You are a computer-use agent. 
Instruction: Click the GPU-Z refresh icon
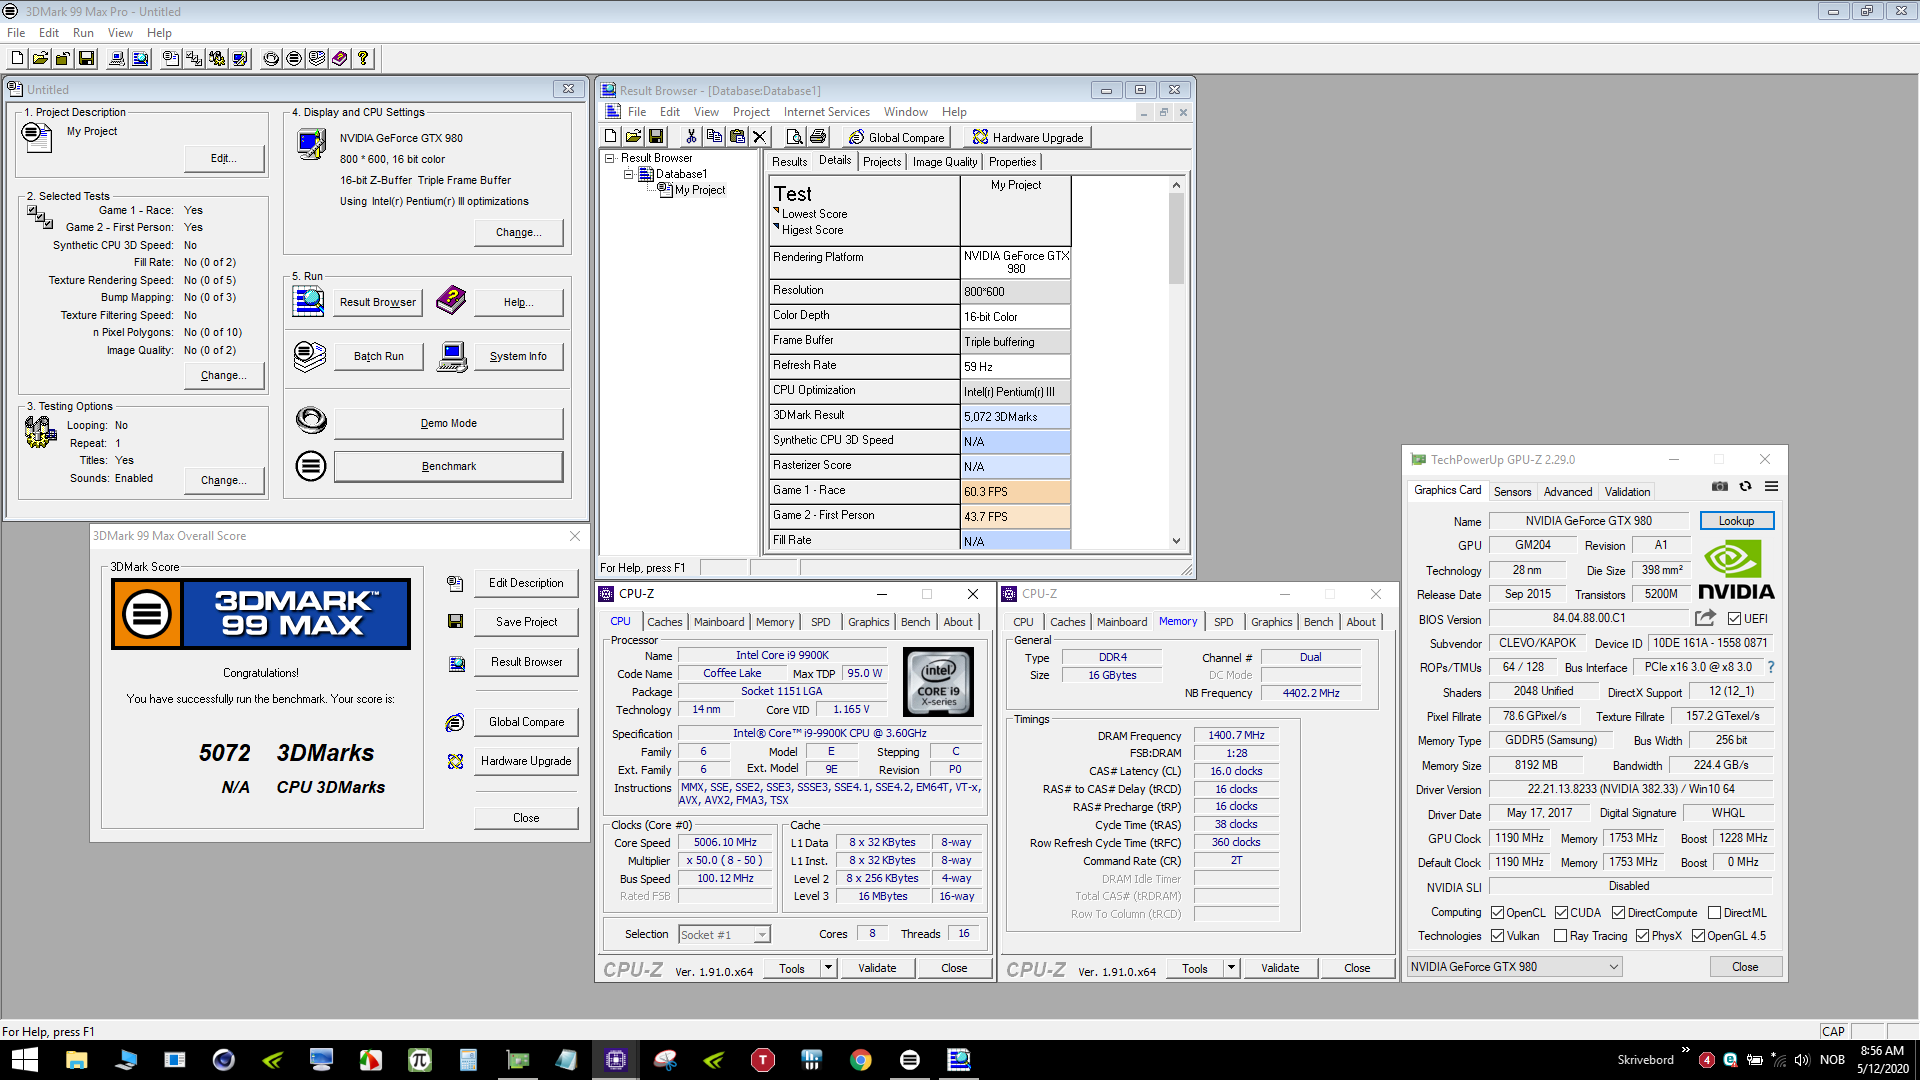pos(1746,487)
